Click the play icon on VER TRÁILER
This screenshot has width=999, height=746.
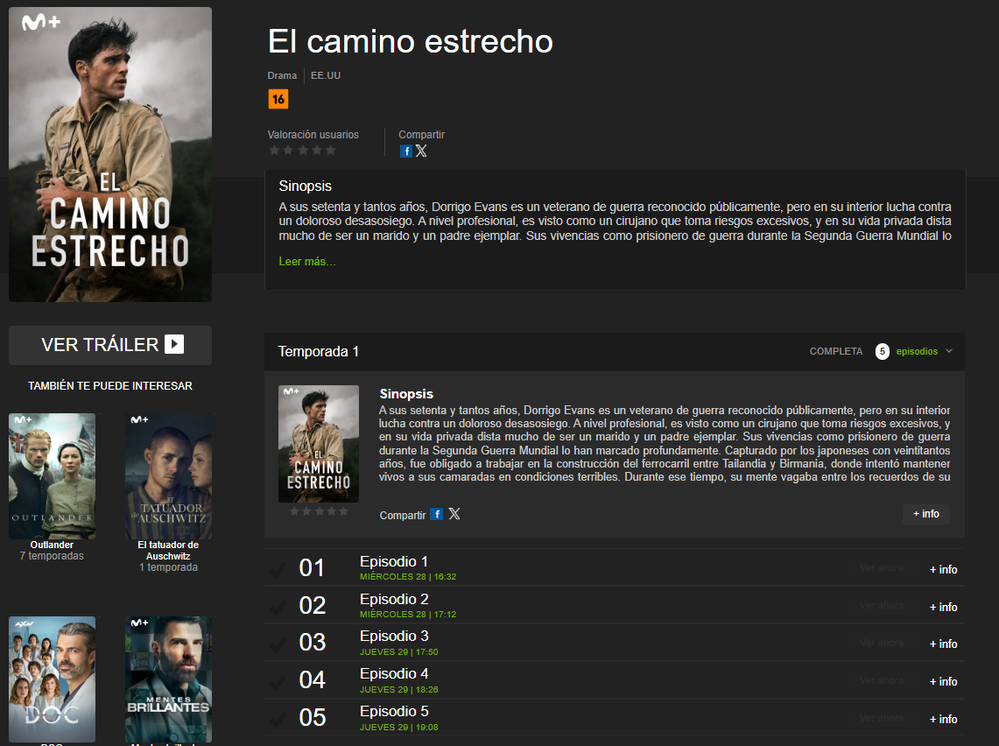(174, 345)
